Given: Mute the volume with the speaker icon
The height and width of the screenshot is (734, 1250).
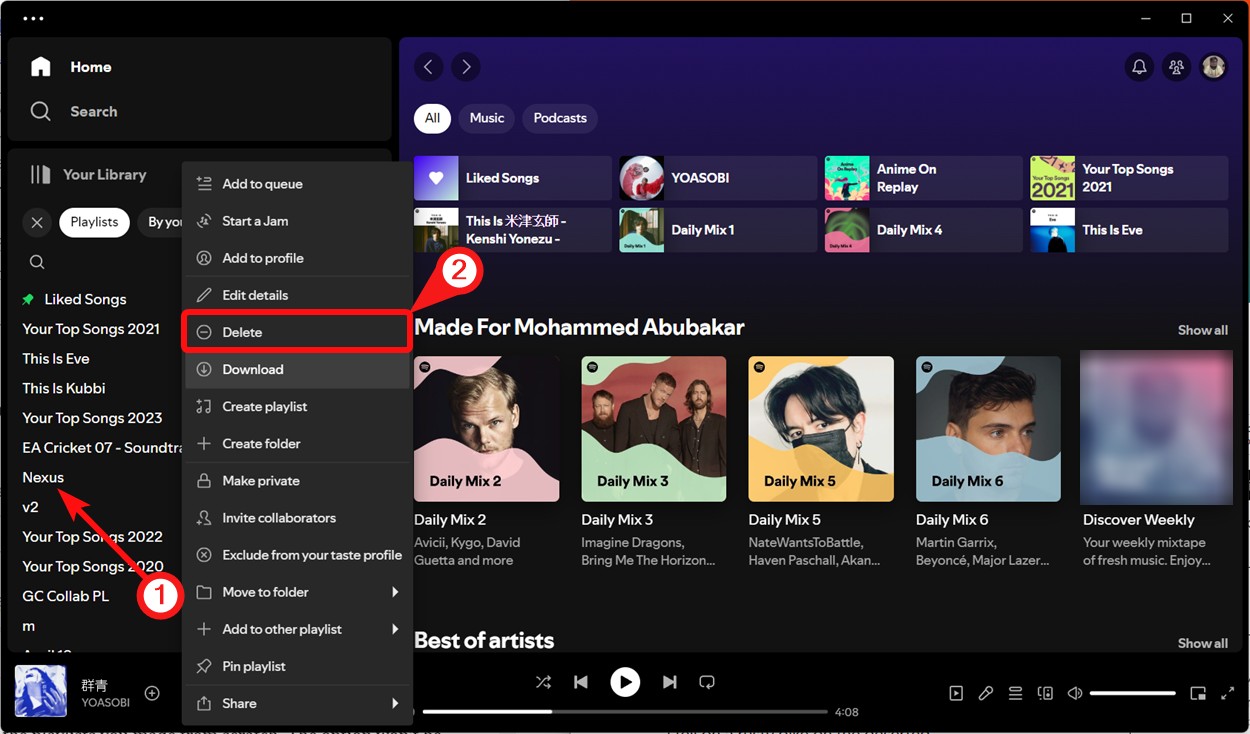Looking at the screenshot, I should [1074, 692].
